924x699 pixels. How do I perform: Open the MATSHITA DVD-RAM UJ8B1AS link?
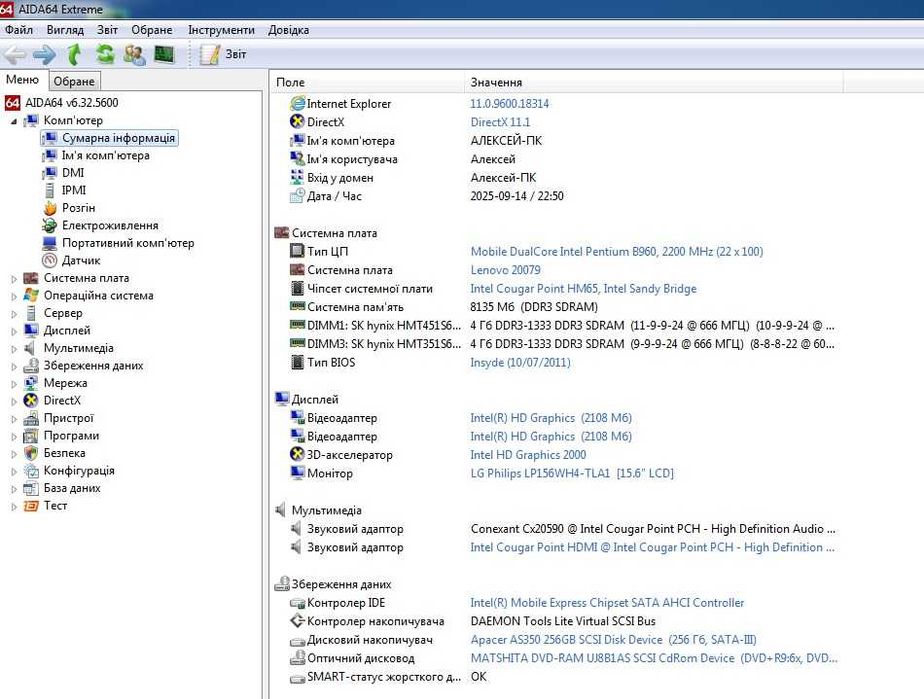tap(654, 658)
